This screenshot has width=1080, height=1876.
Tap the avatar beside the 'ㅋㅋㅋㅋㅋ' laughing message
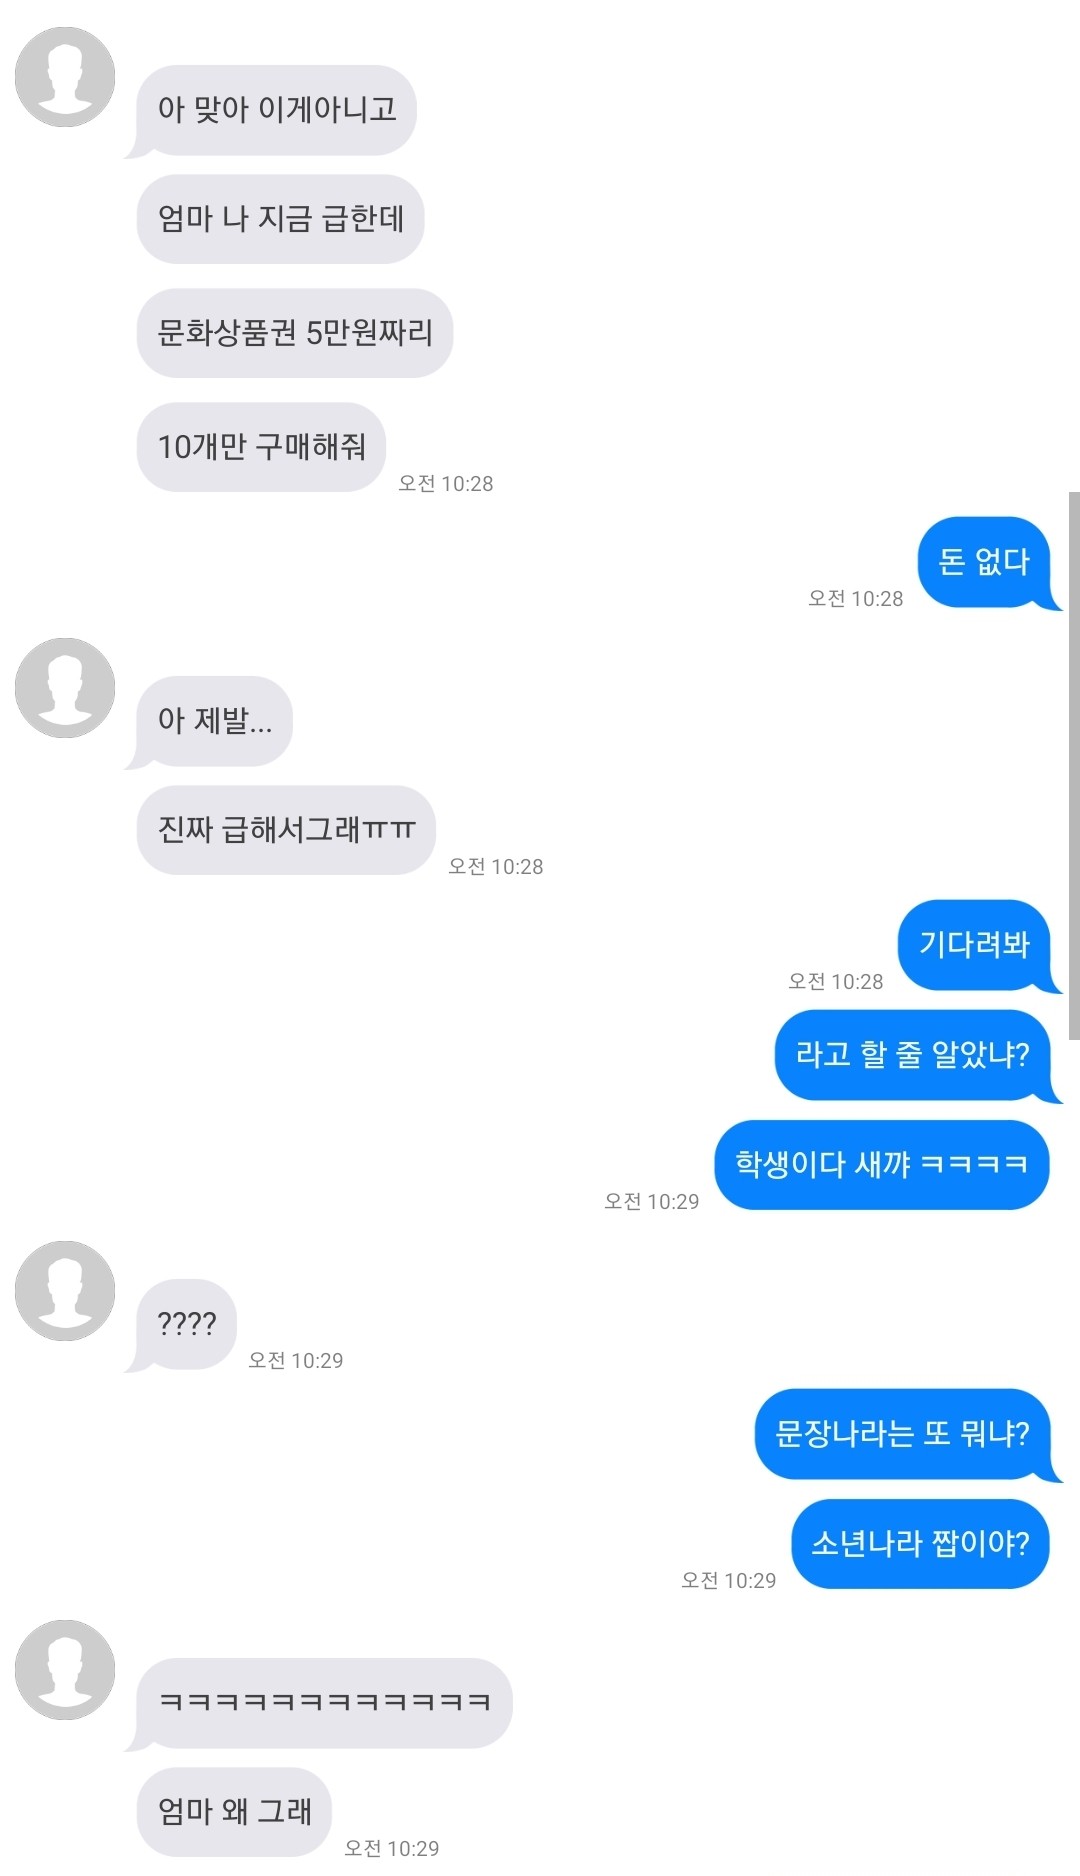(65, 1670)
